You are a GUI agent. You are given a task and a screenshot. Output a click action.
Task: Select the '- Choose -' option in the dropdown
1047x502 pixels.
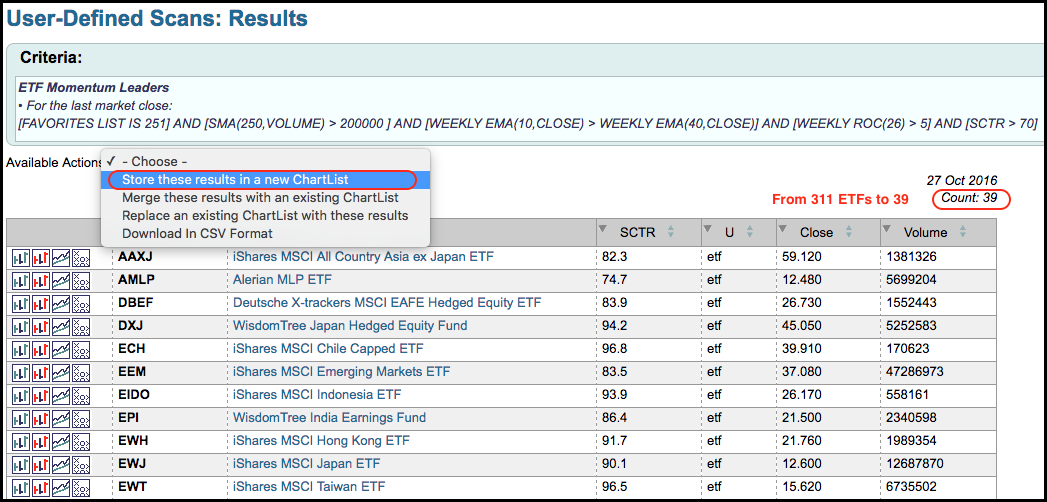(x=265, y=162)
